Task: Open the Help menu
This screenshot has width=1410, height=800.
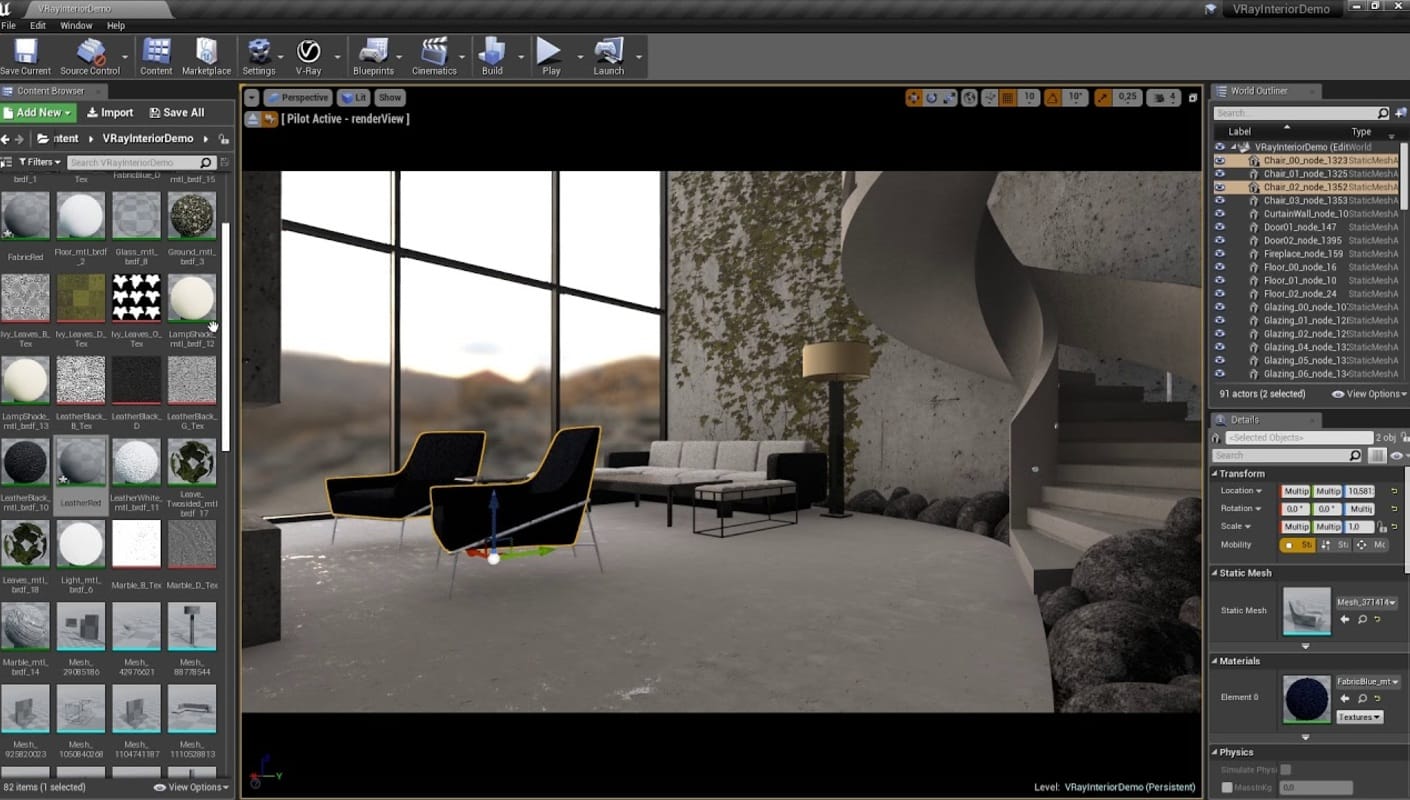Action: [116, 25]
